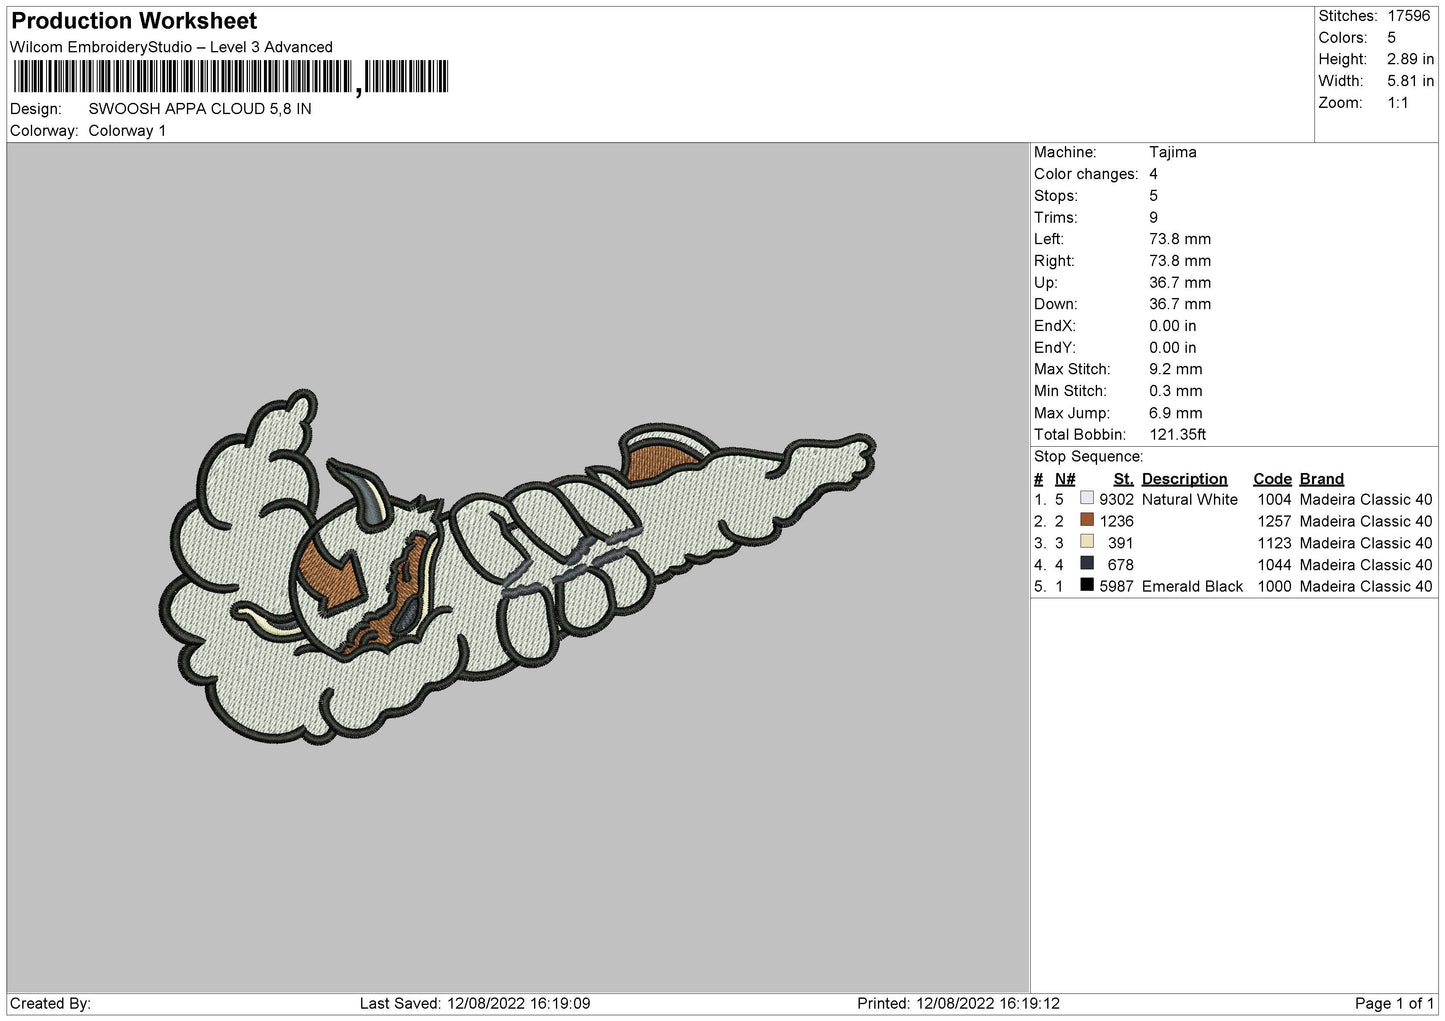Click the Natural White color swatch

pyautogui.click(x=1087, y=499)
